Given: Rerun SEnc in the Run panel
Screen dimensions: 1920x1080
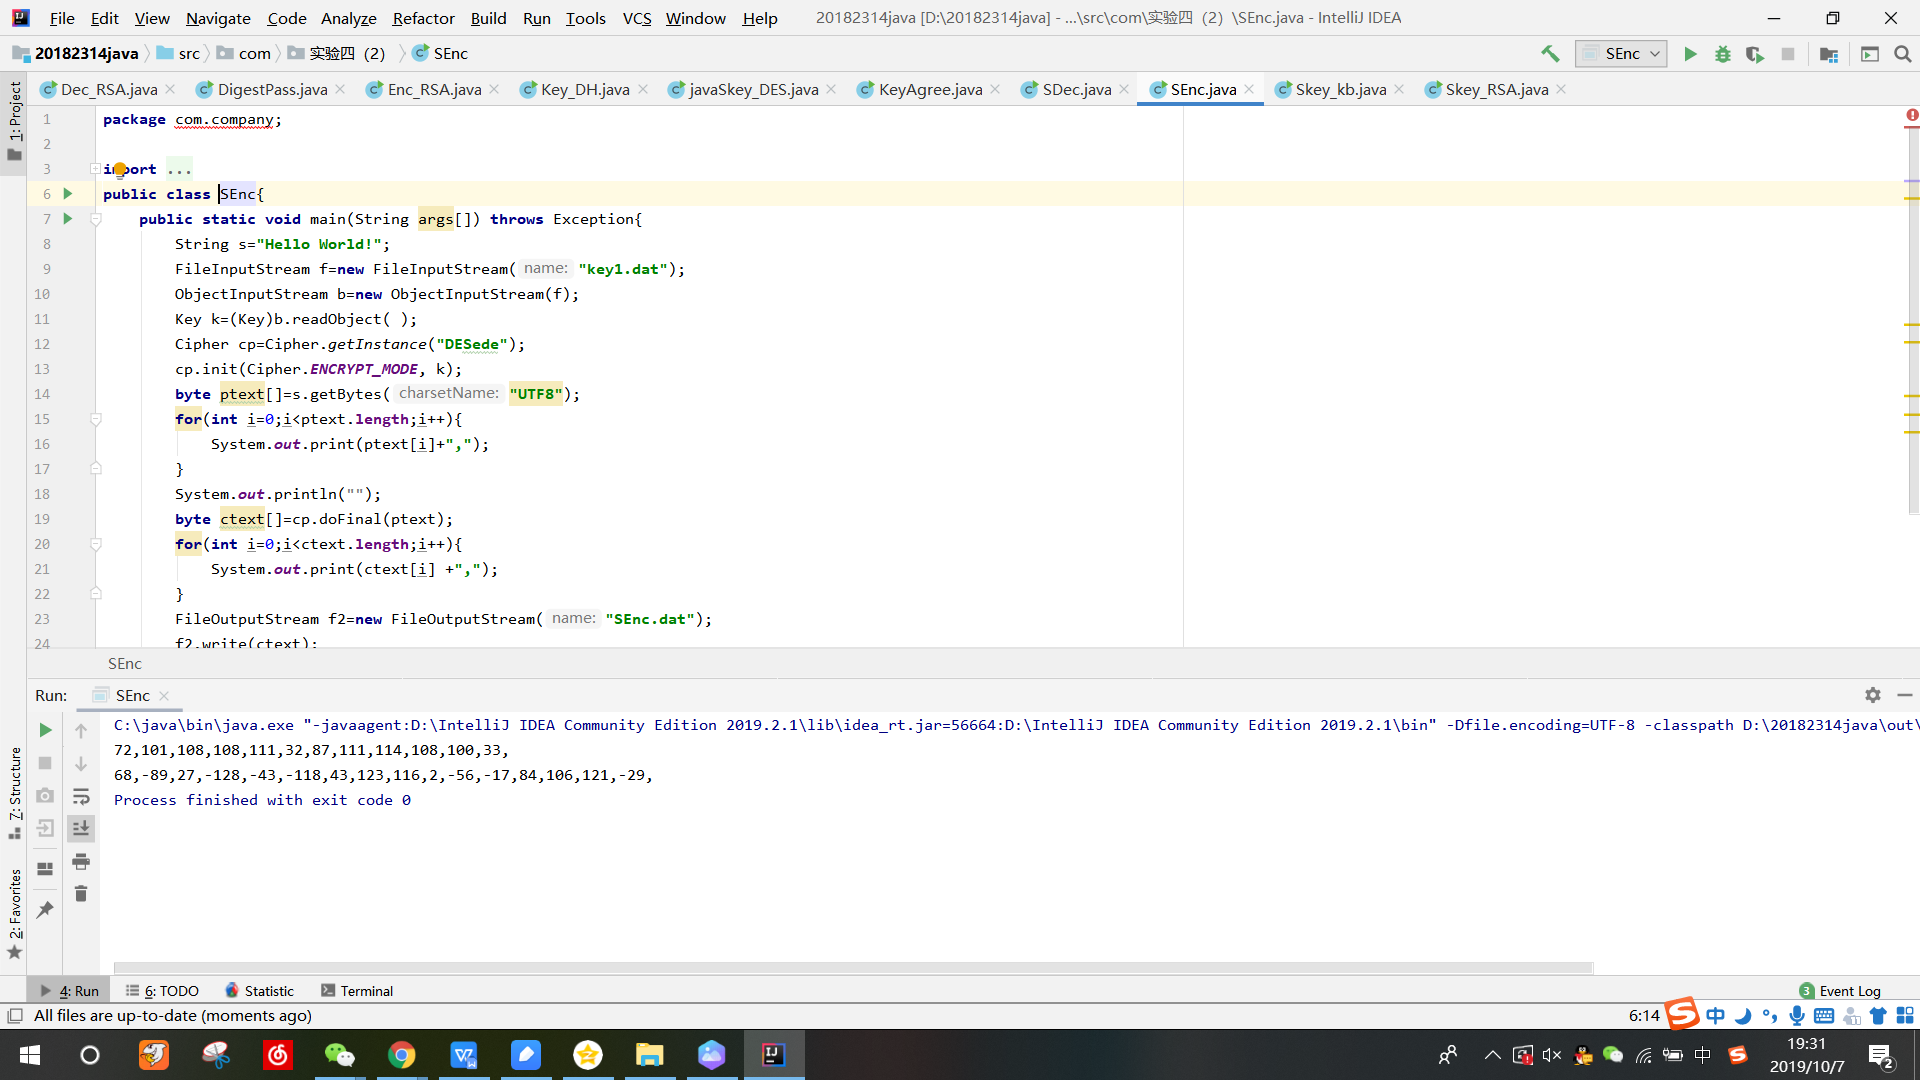Looking at the screenshot, I should [45, 731].
